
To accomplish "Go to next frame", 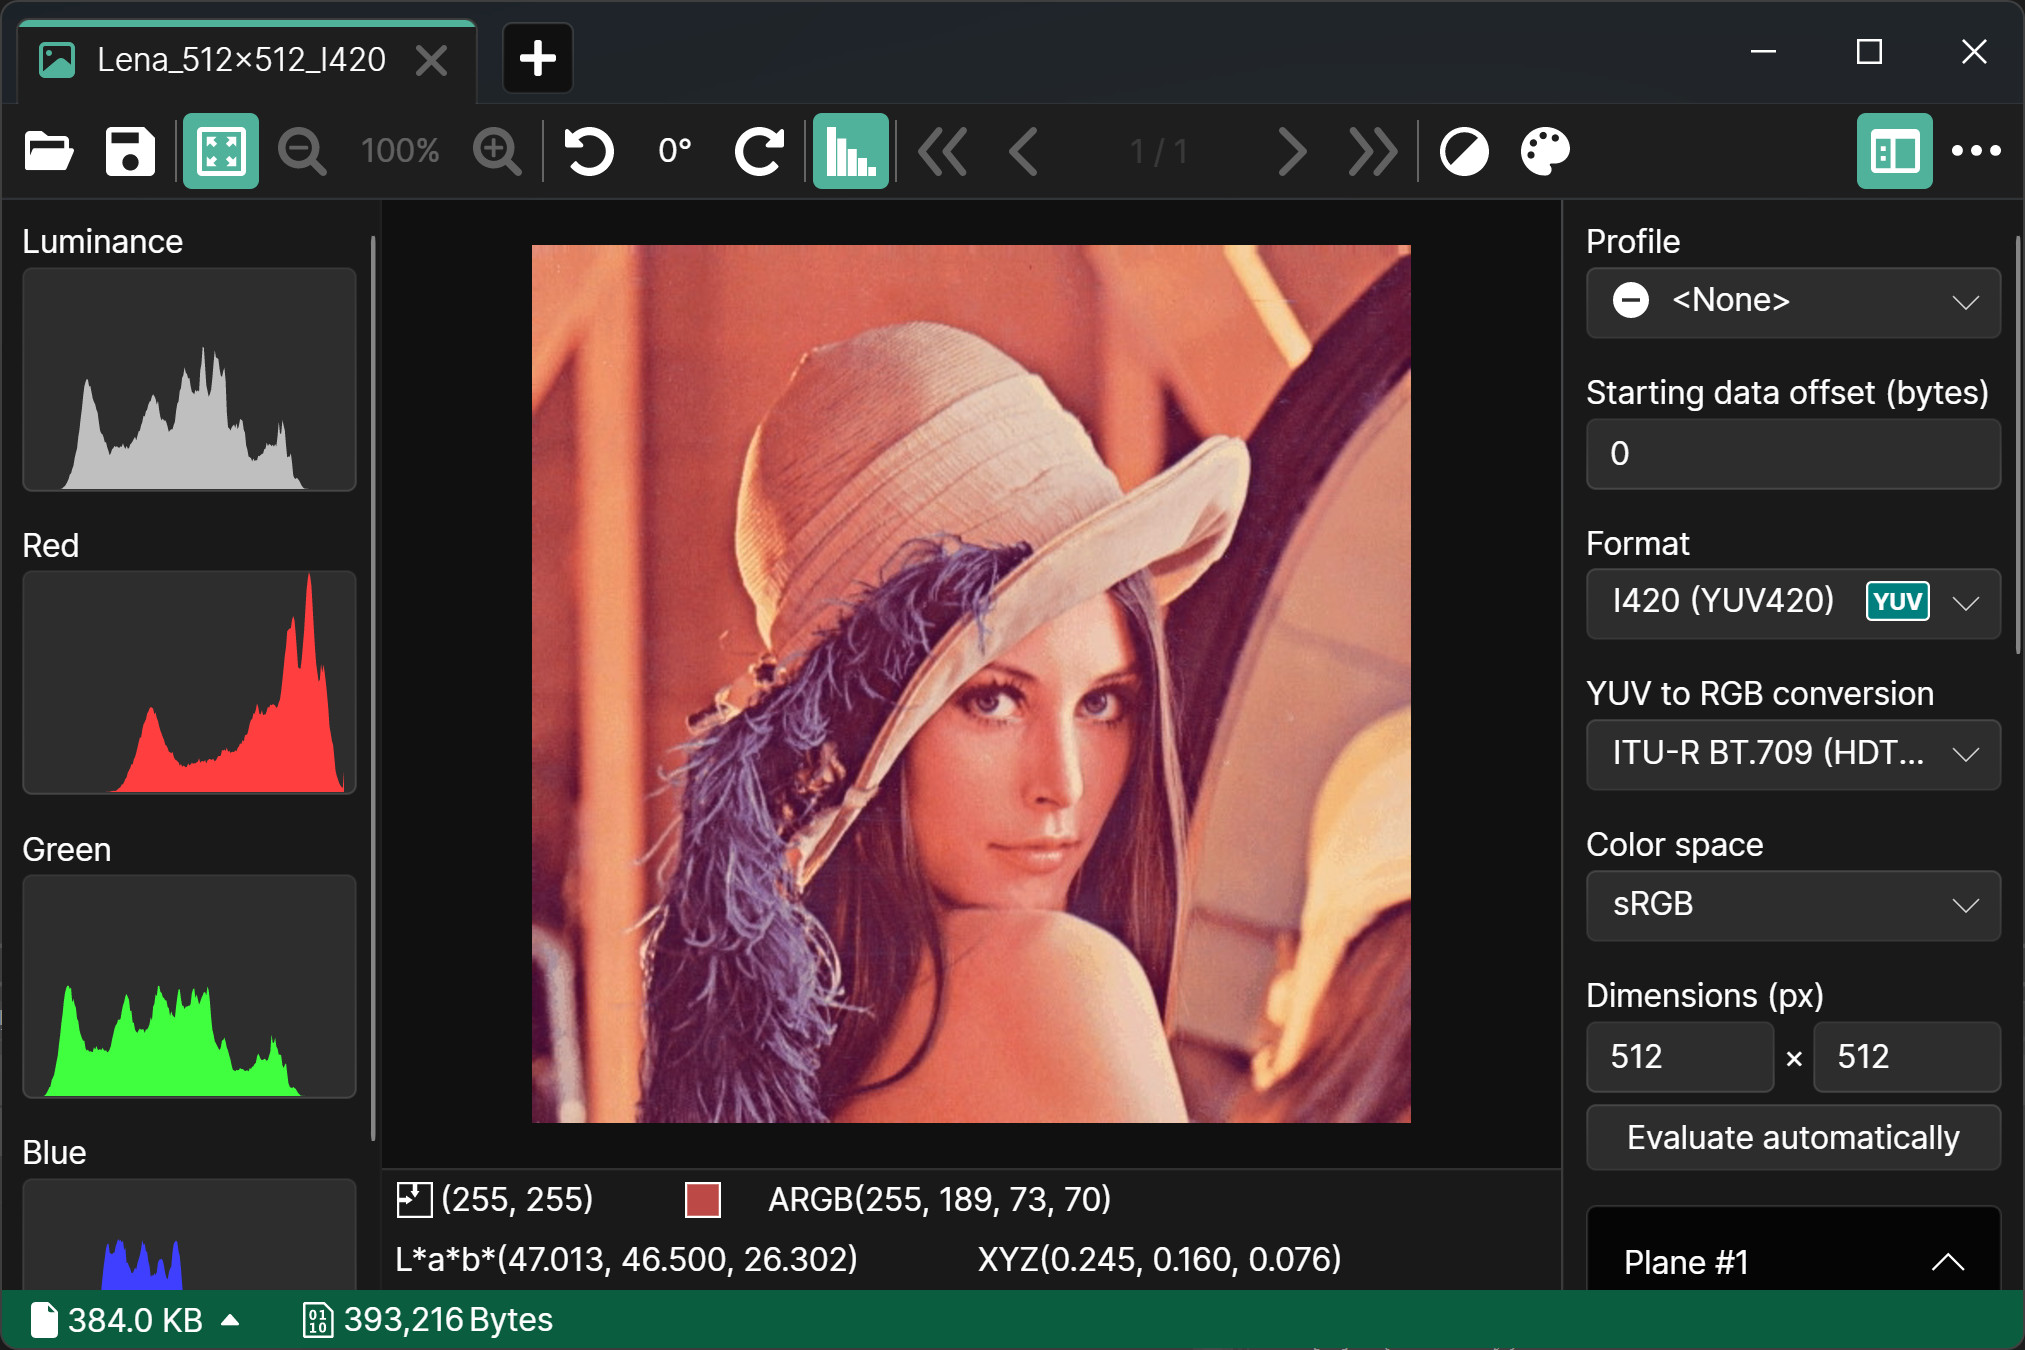I will (x=1292, y=152).
